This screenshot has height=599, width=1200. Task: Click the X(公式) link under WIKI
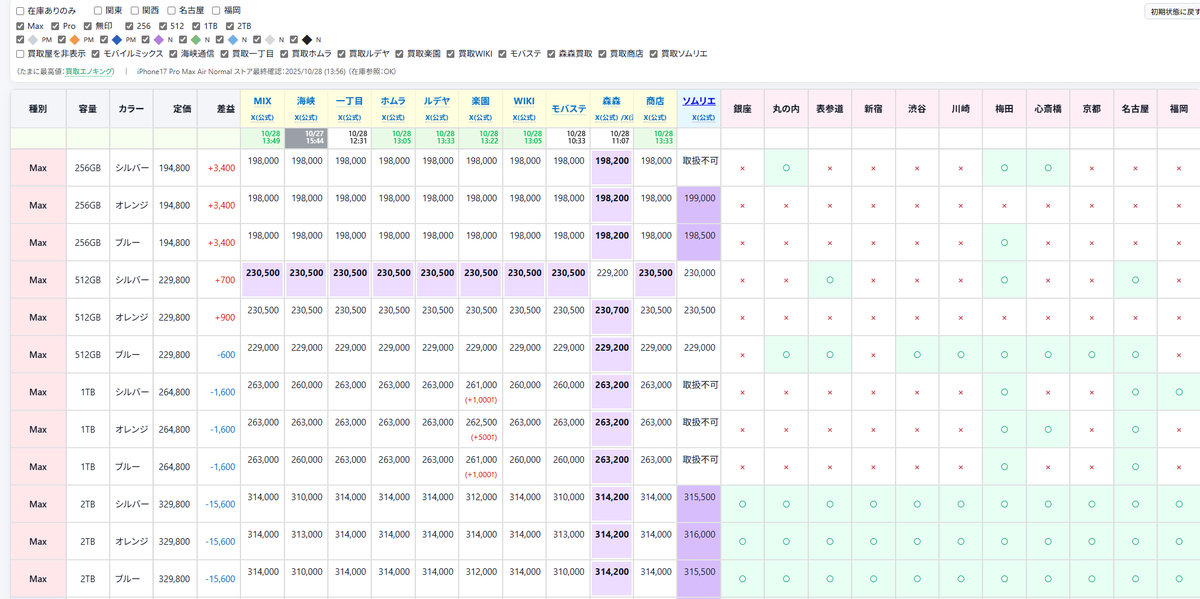coord(524,118)
